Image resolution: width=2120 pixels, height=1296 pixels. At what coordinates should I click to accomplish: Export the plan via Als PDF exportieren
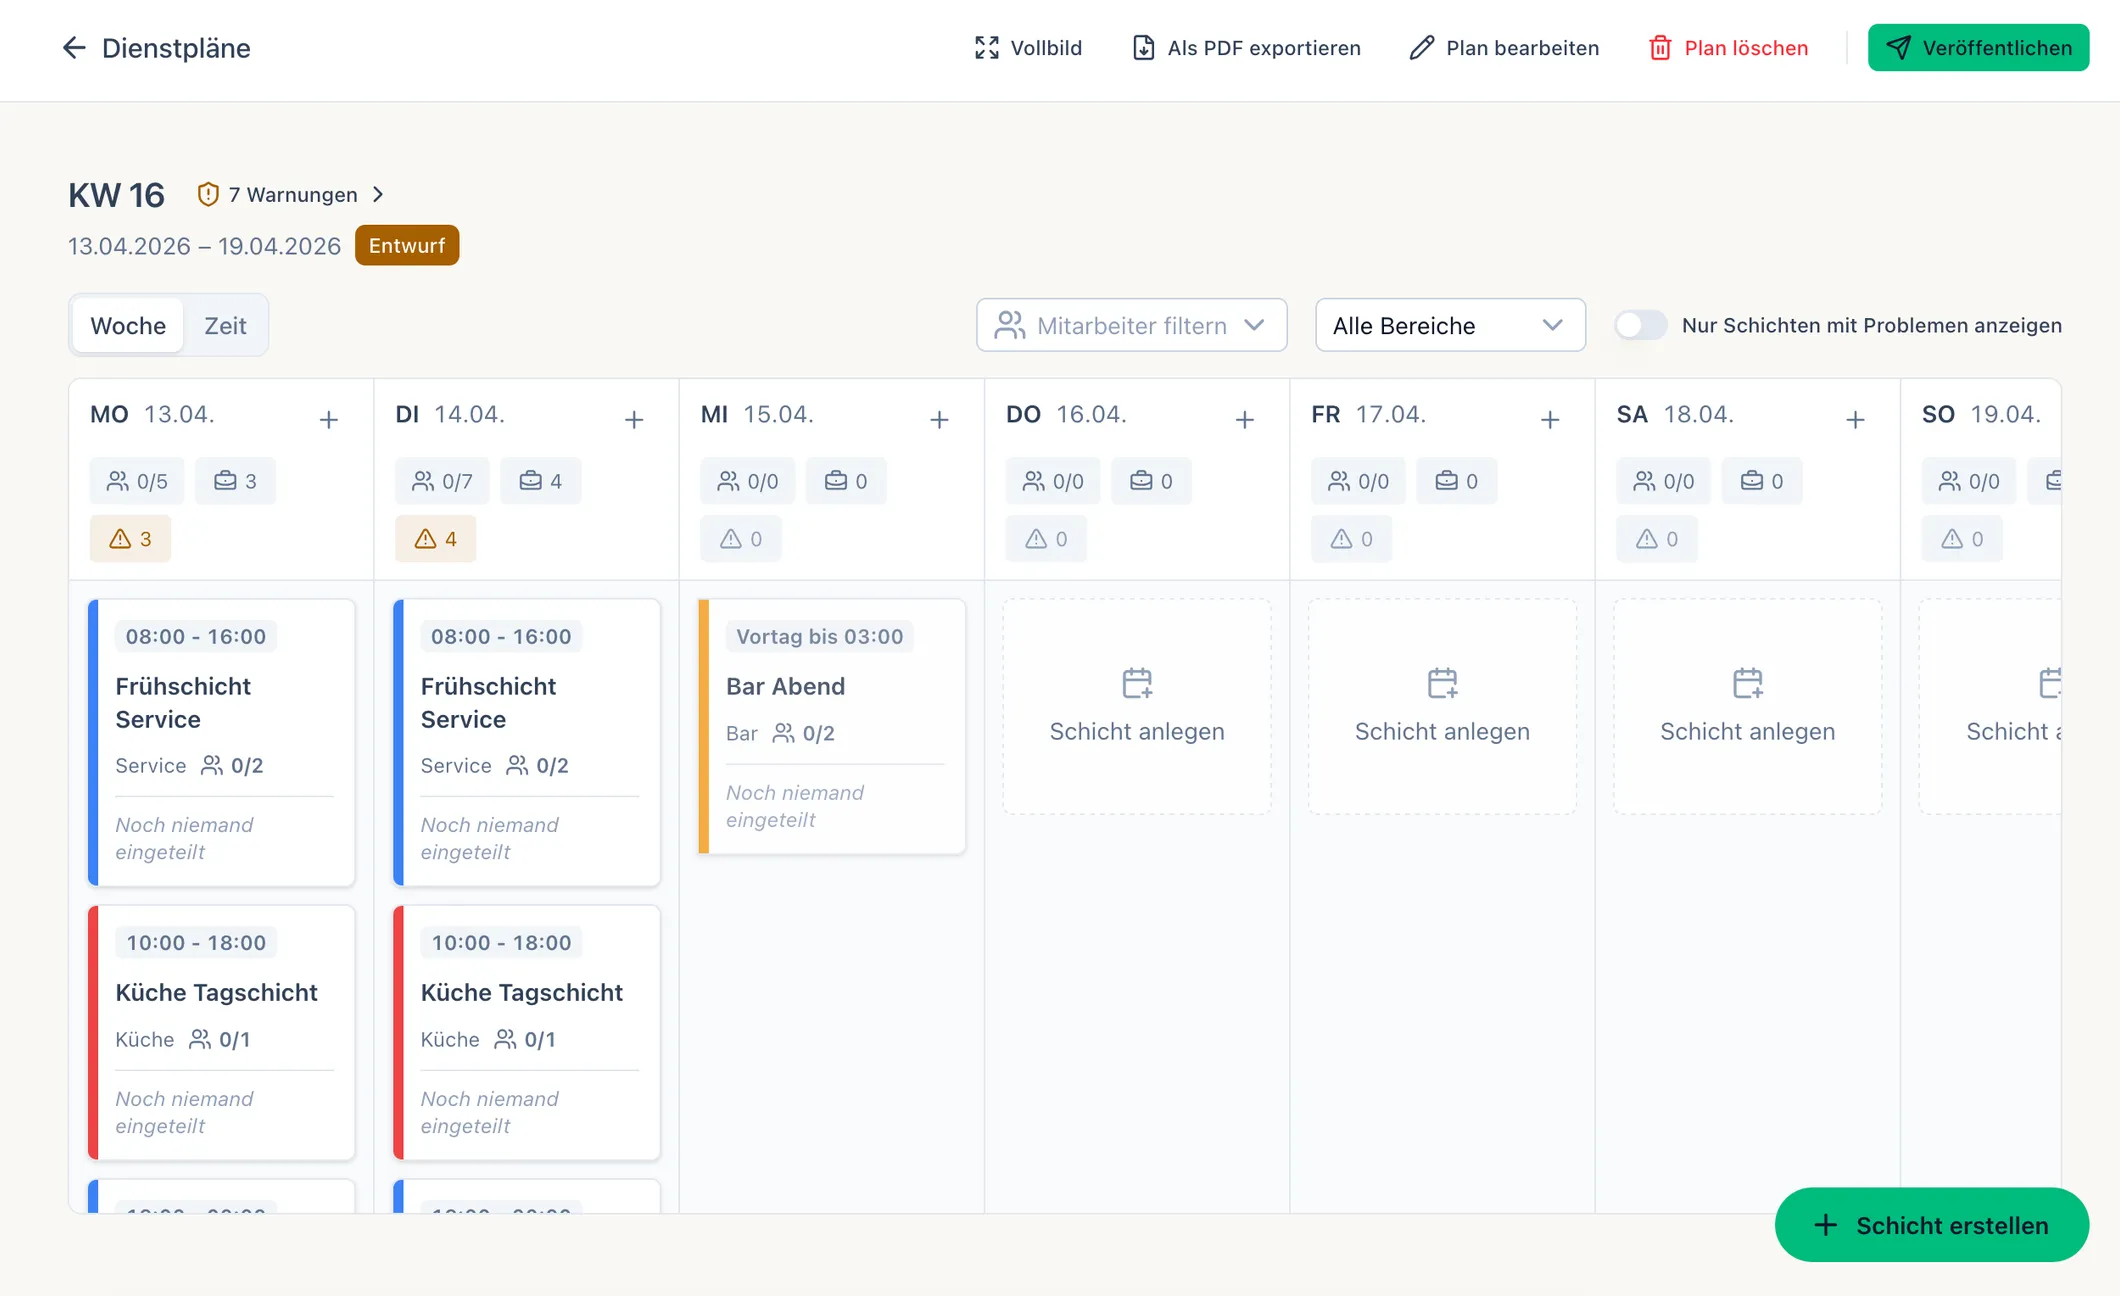pyautogui.click(x=1246, y=48)
